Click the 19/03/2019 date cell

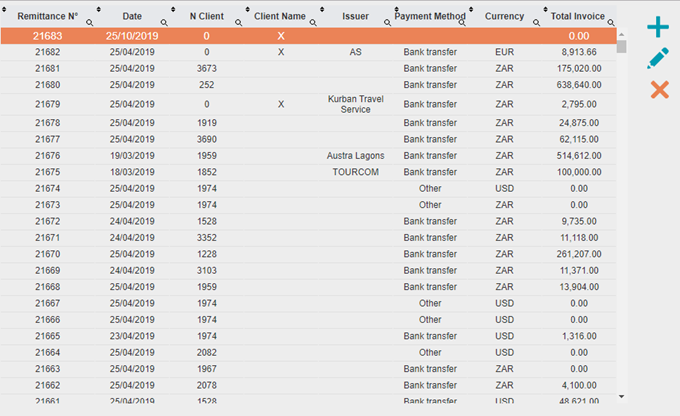pos(132,156)
